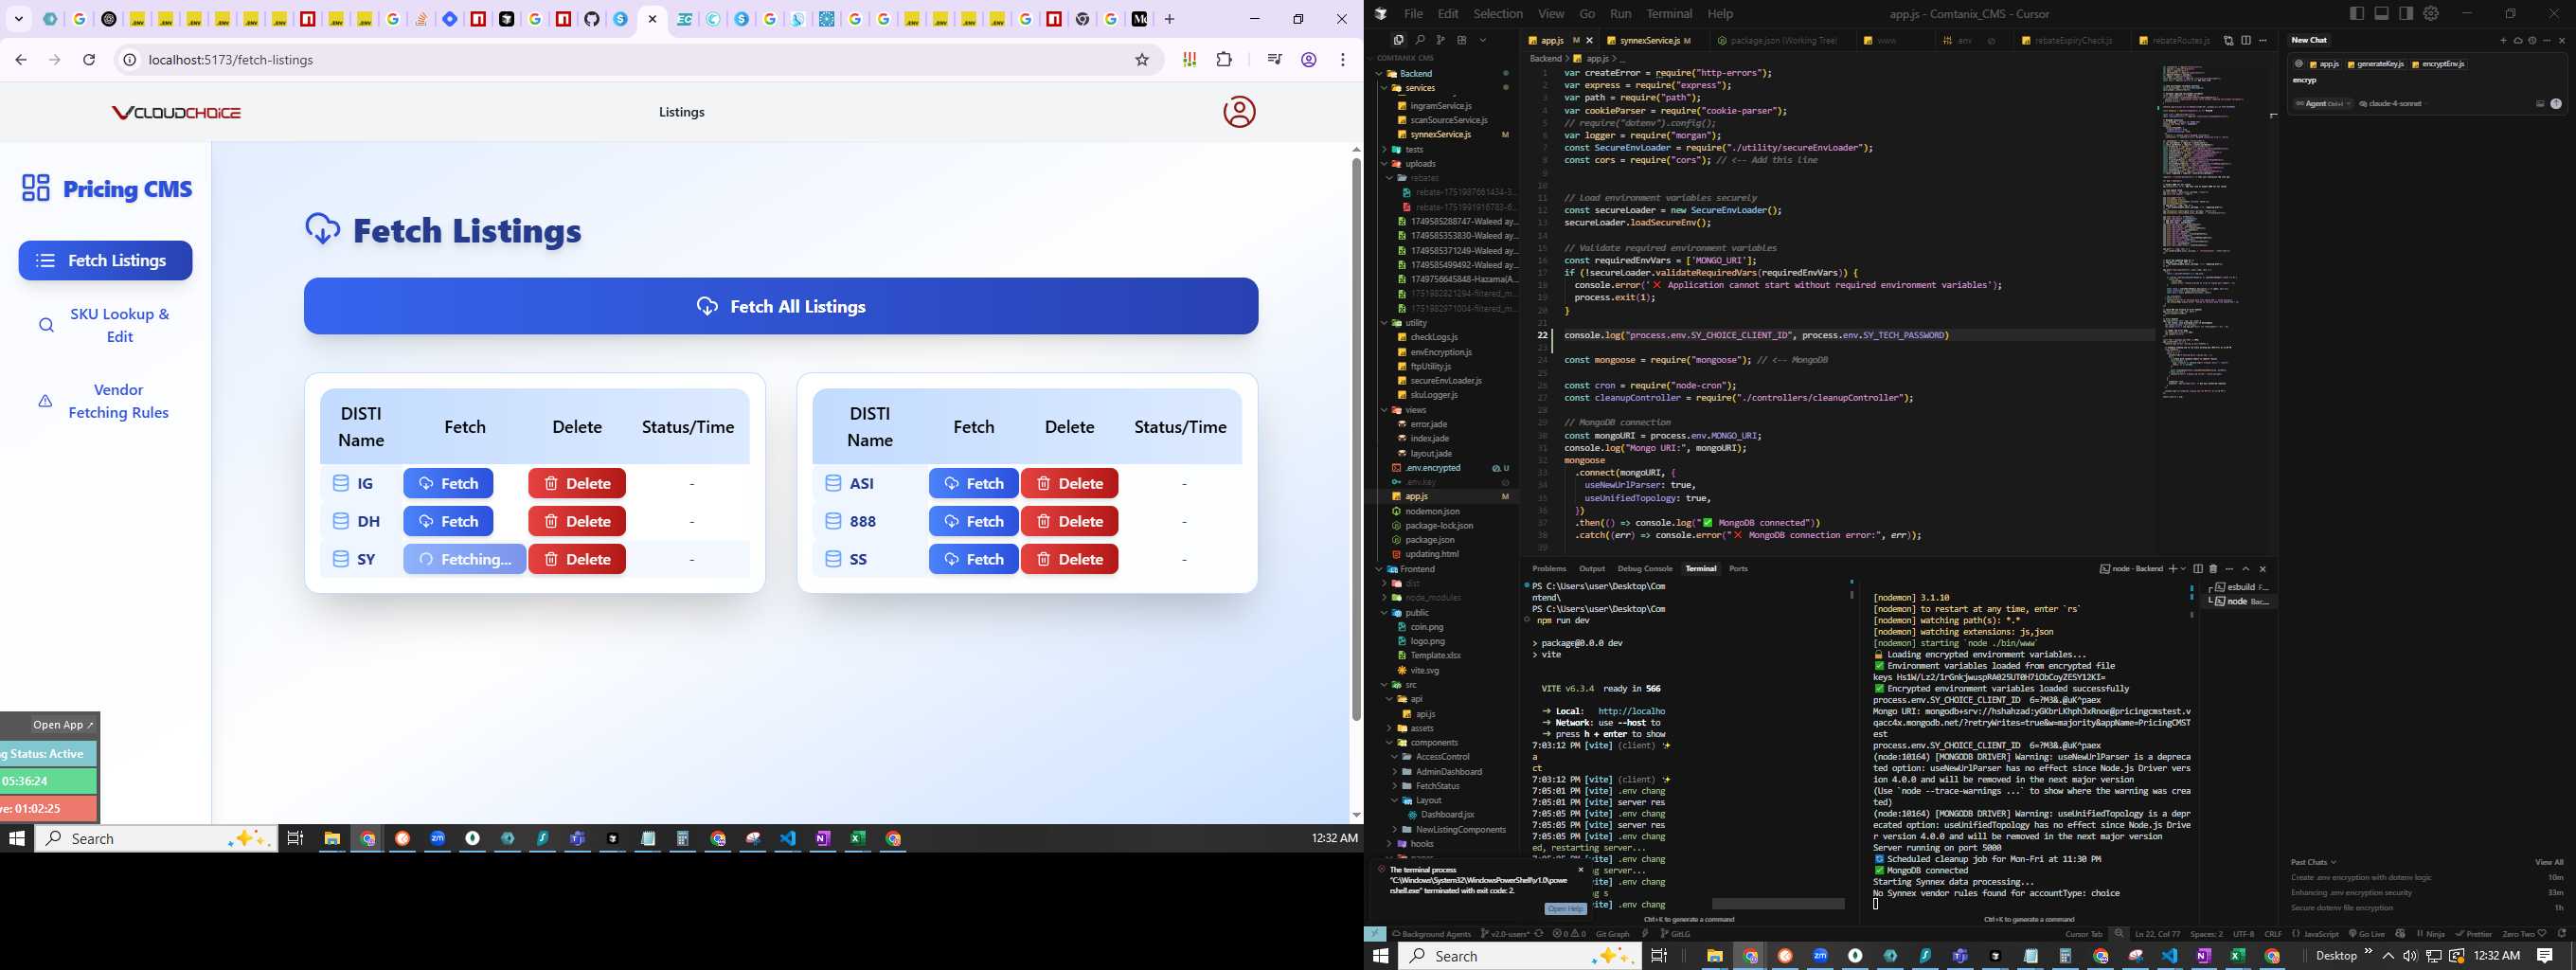Open chat history clock icon in Cursor chat panel
2576x970 pixels.
2532,40
